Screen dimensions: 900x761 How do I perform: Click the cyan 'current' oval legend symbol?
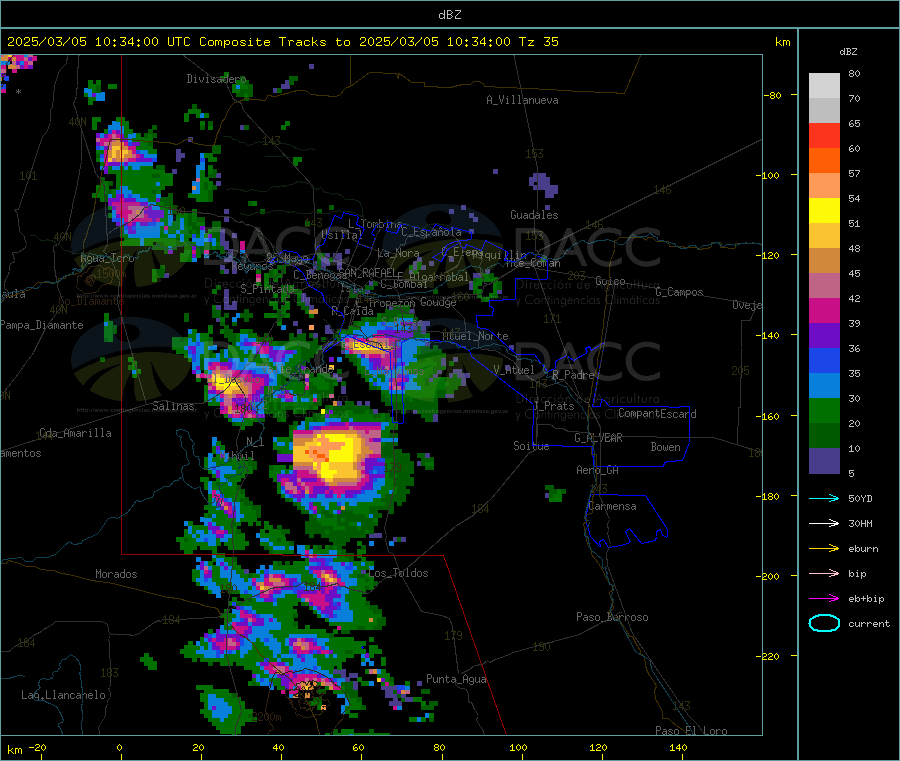coord(824,623)
